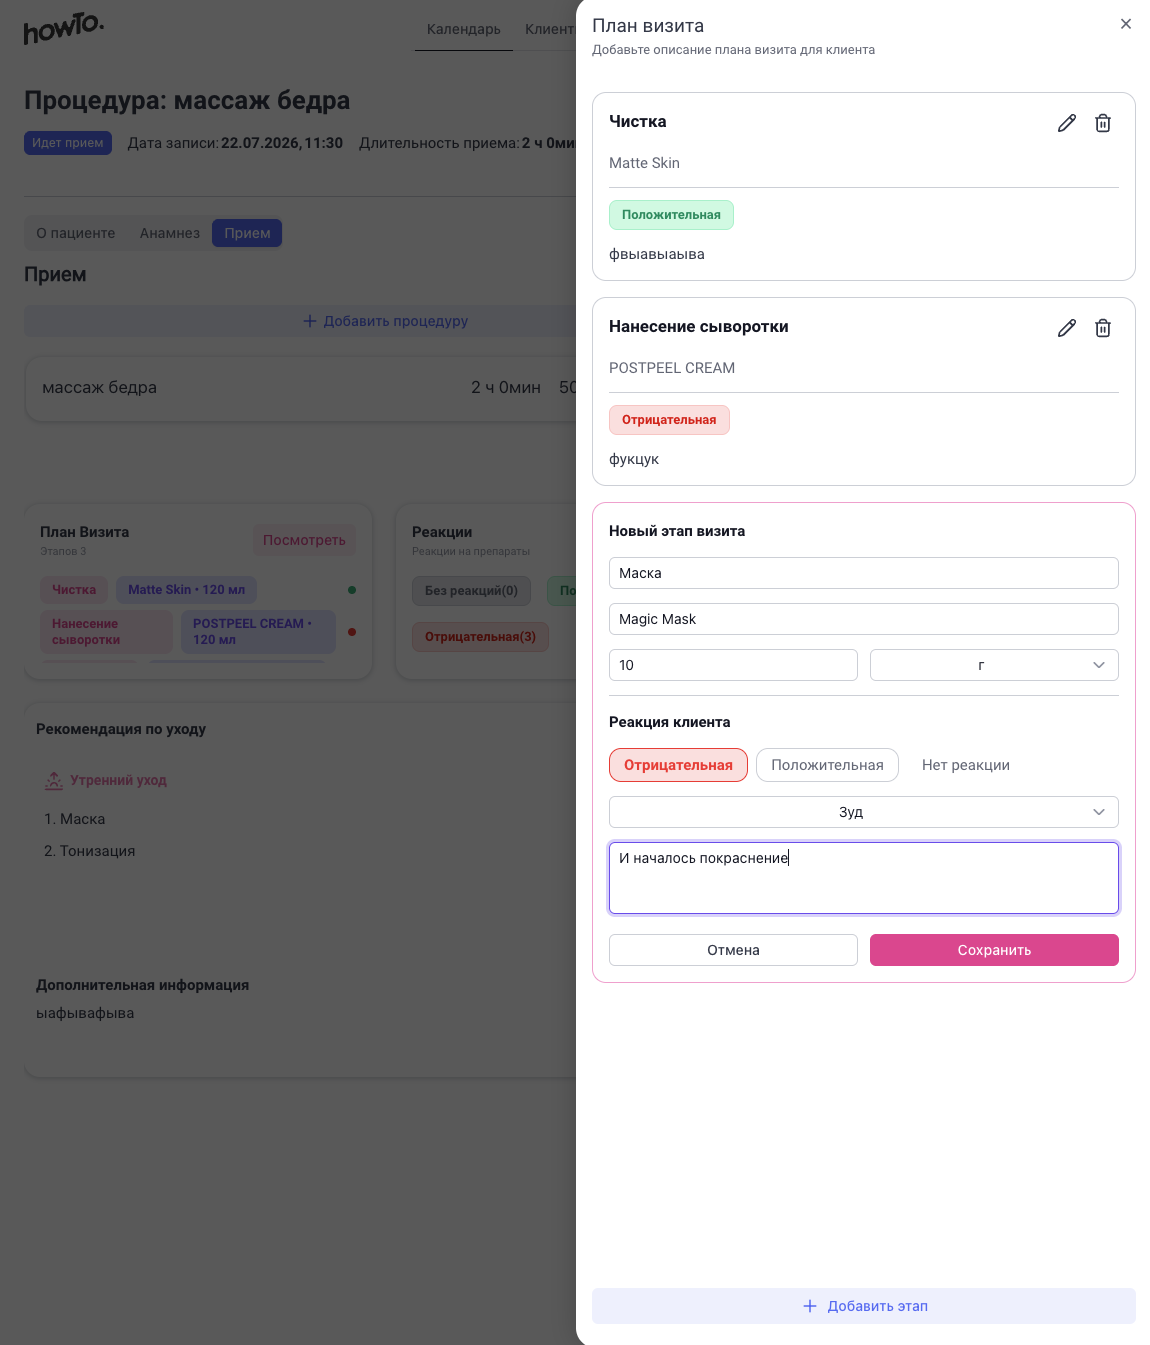Screen dimensions: 1150x1345
Task: Delete the Чистка stage with trash icon
Action: click(1103, 123)
